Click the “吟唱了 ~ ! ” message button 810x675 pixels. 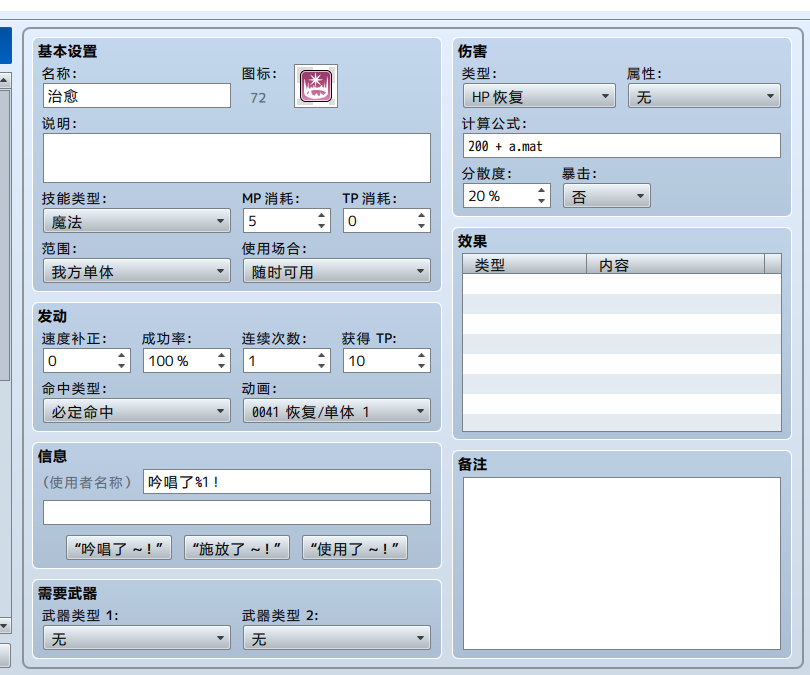[x=119, y=548]
